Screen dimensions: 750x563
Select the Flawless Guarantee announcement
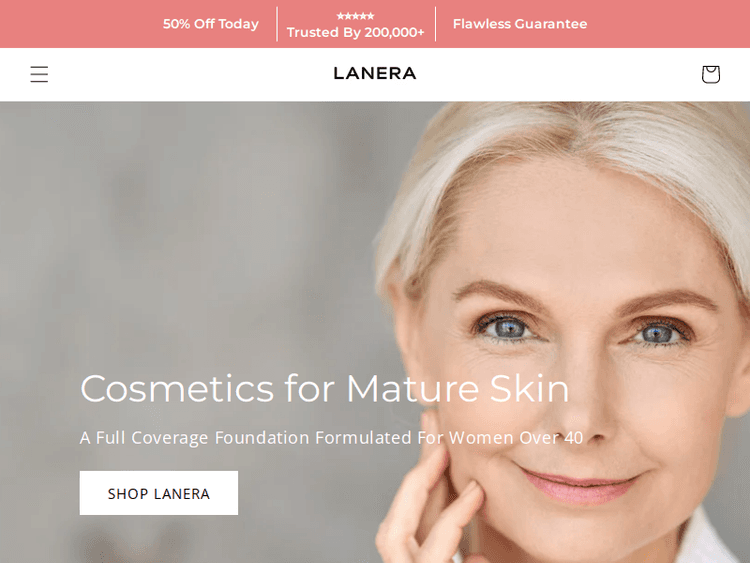click(x=520, y=24)
